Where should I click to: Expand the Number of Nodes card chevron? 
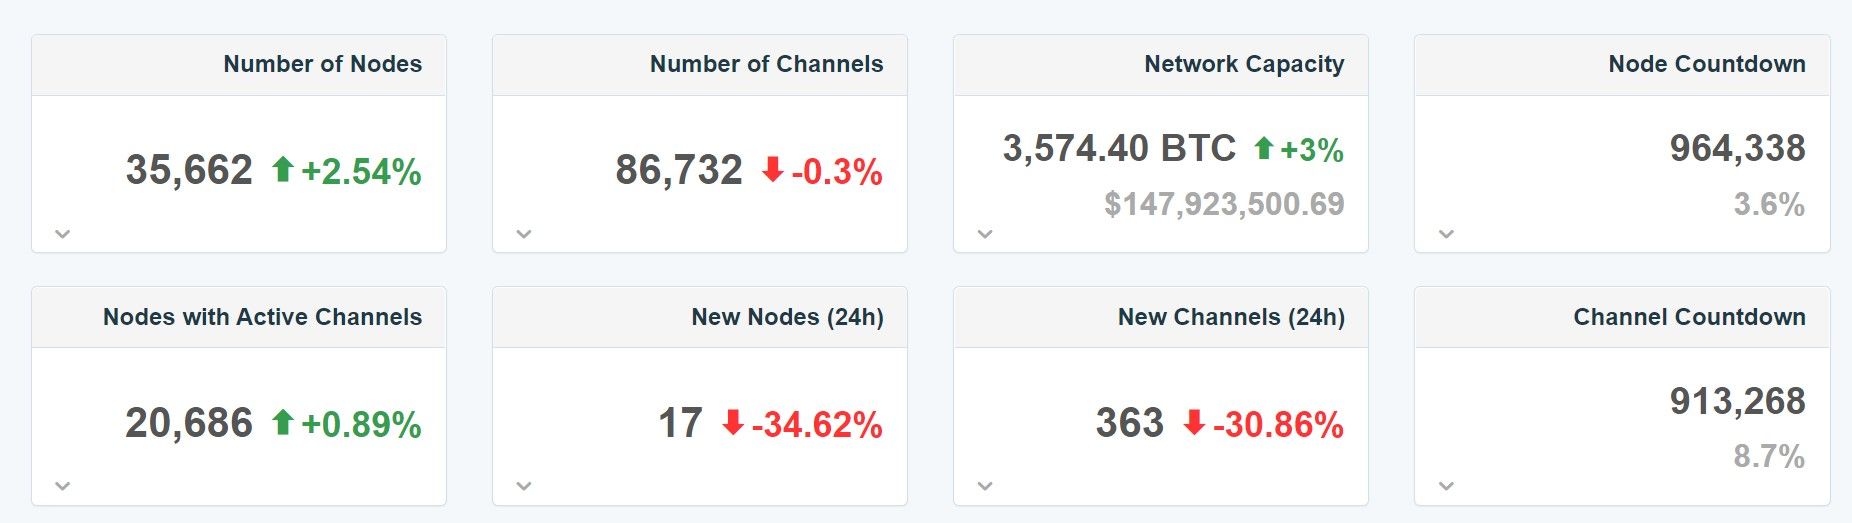[63, 234]
